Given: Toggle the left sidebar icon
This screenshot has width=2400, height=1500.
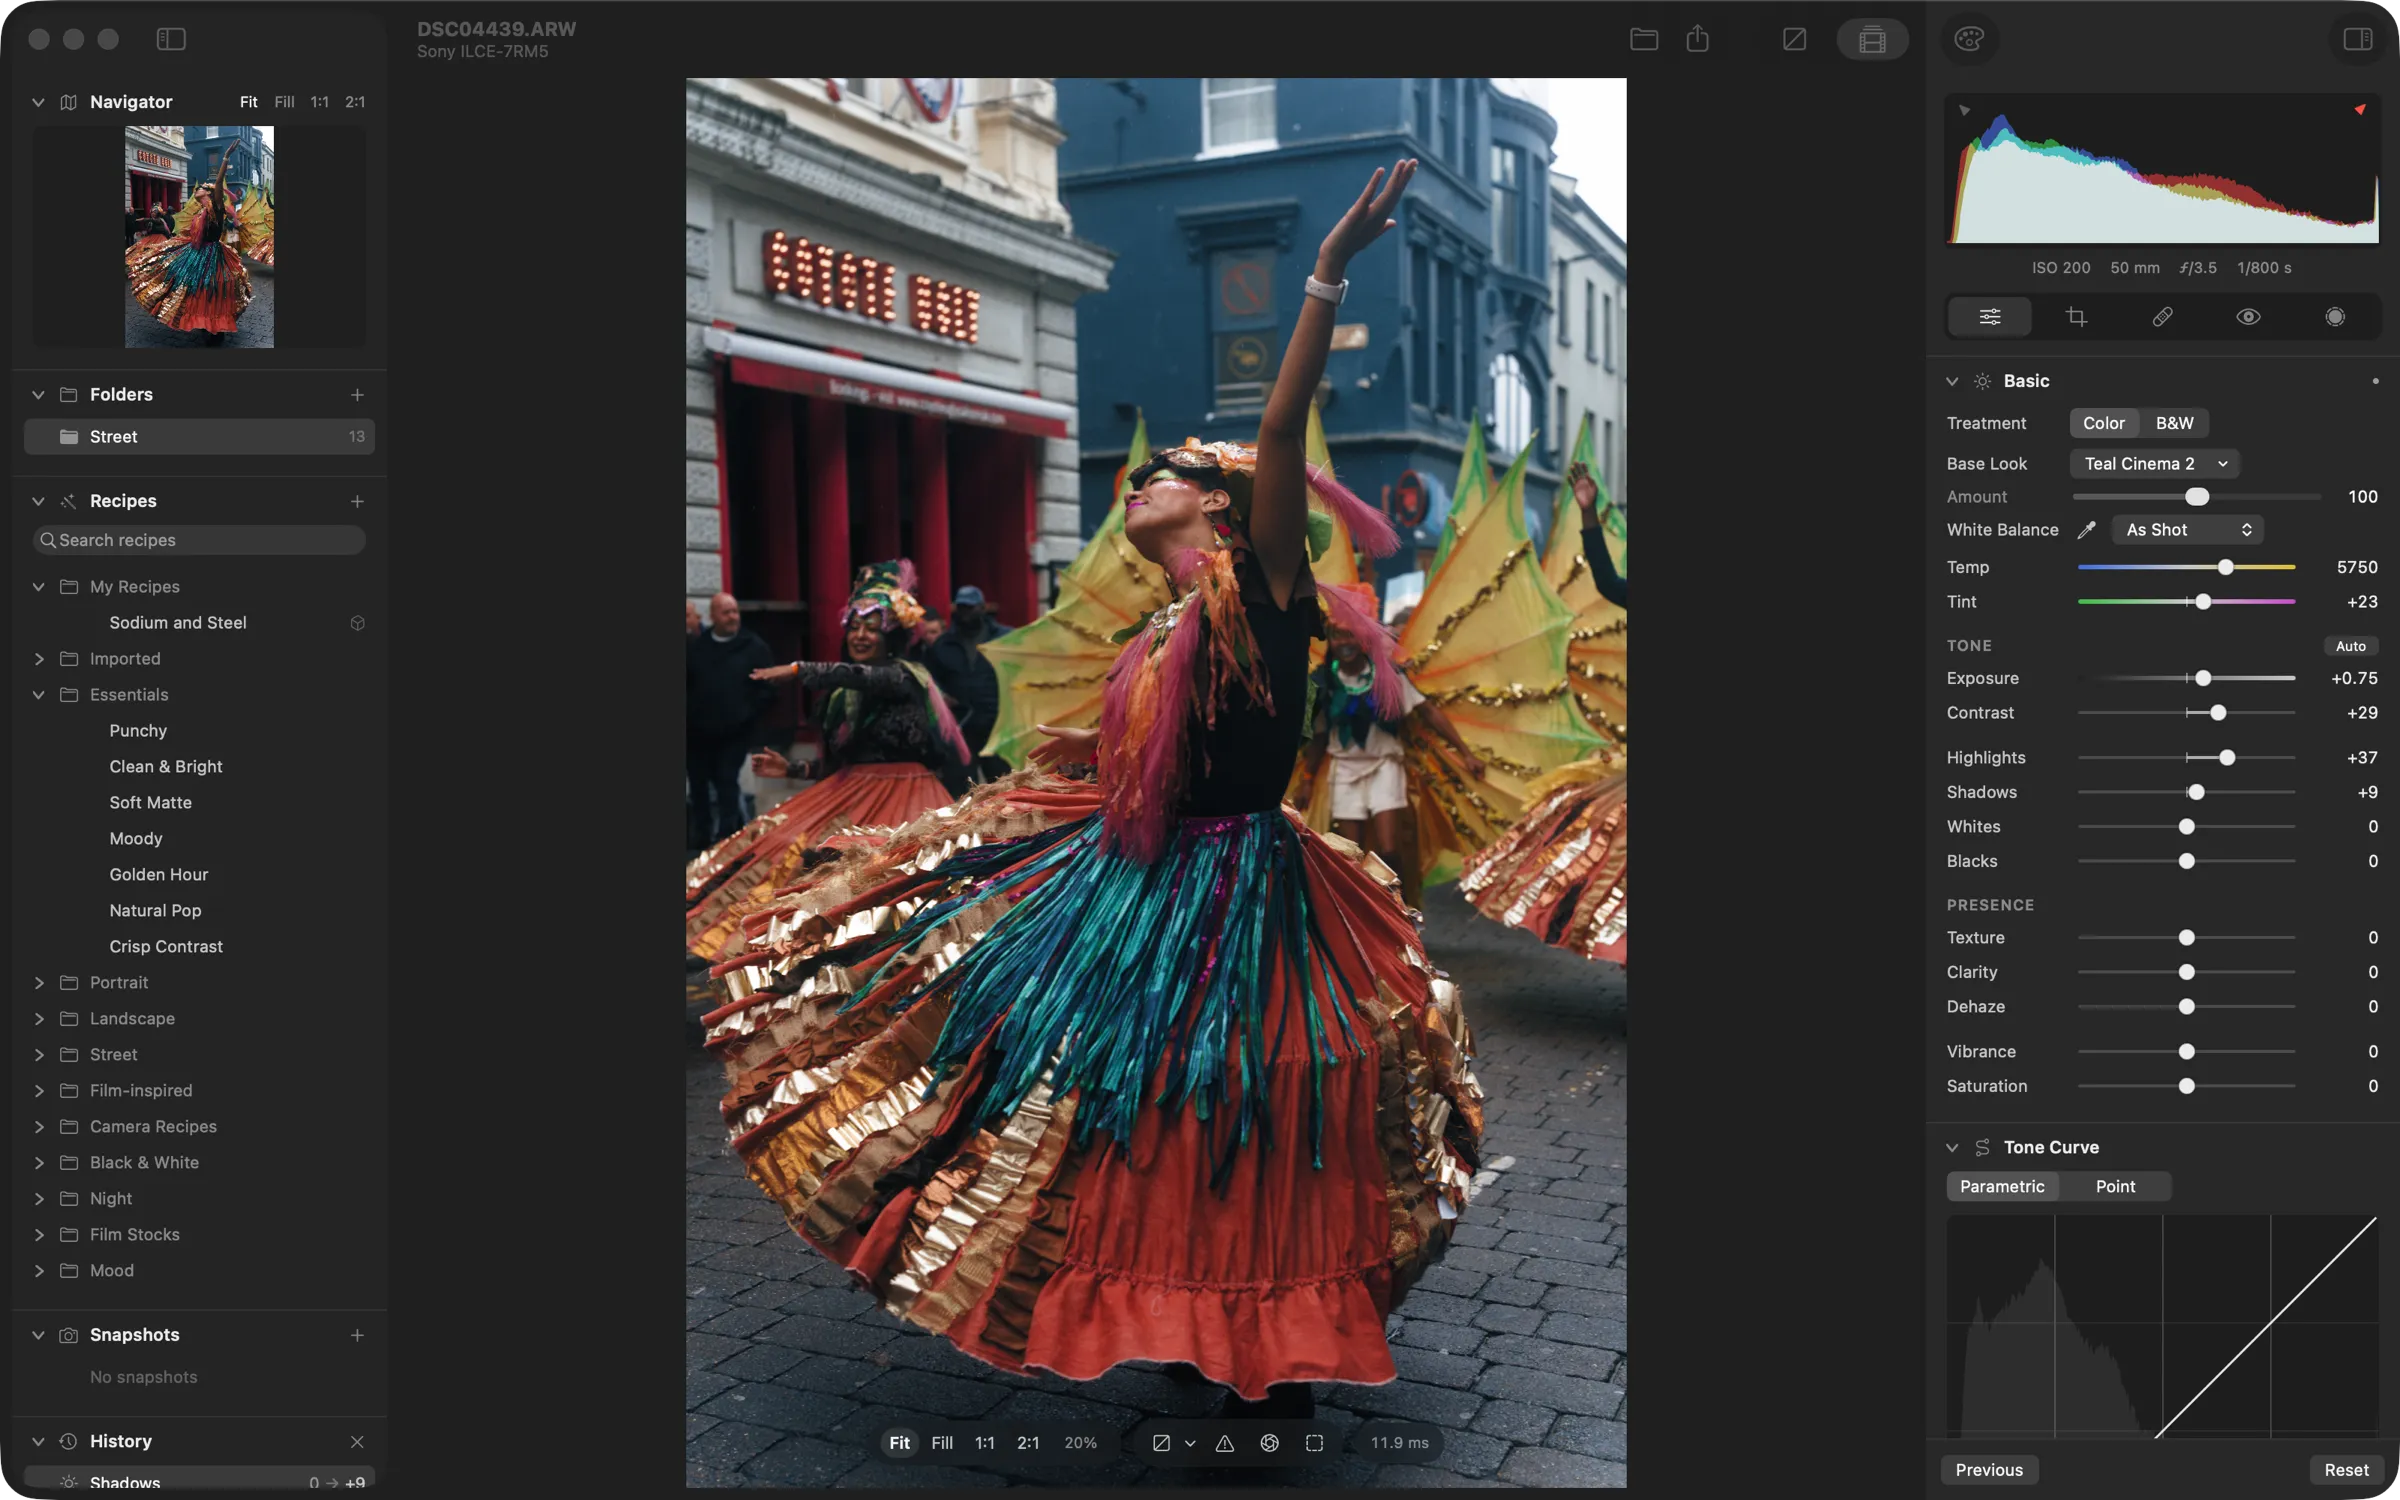Looking at the screenshot, I should [171, 39].
